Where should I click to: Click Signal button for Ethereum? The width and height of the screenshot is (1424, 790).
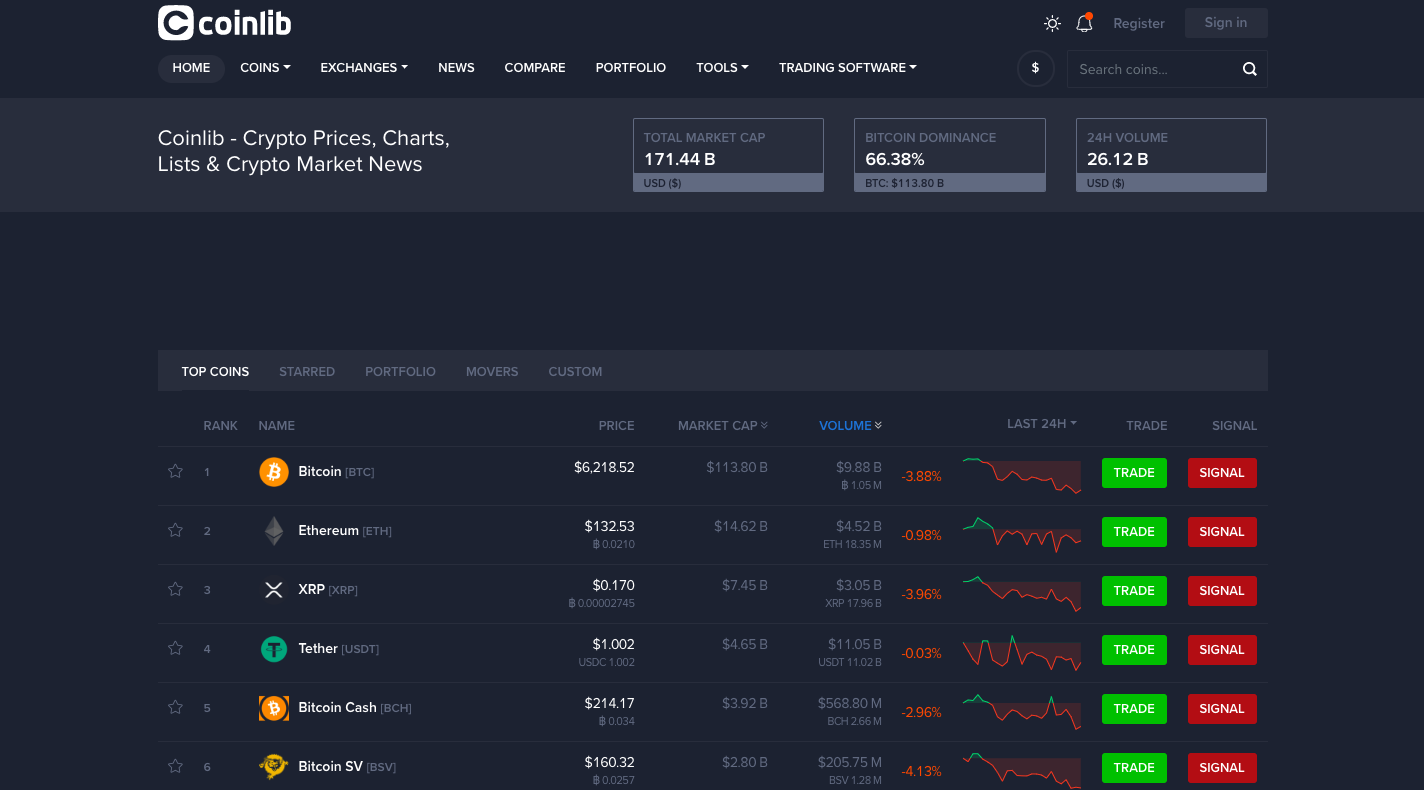(x=1222, y=532)
